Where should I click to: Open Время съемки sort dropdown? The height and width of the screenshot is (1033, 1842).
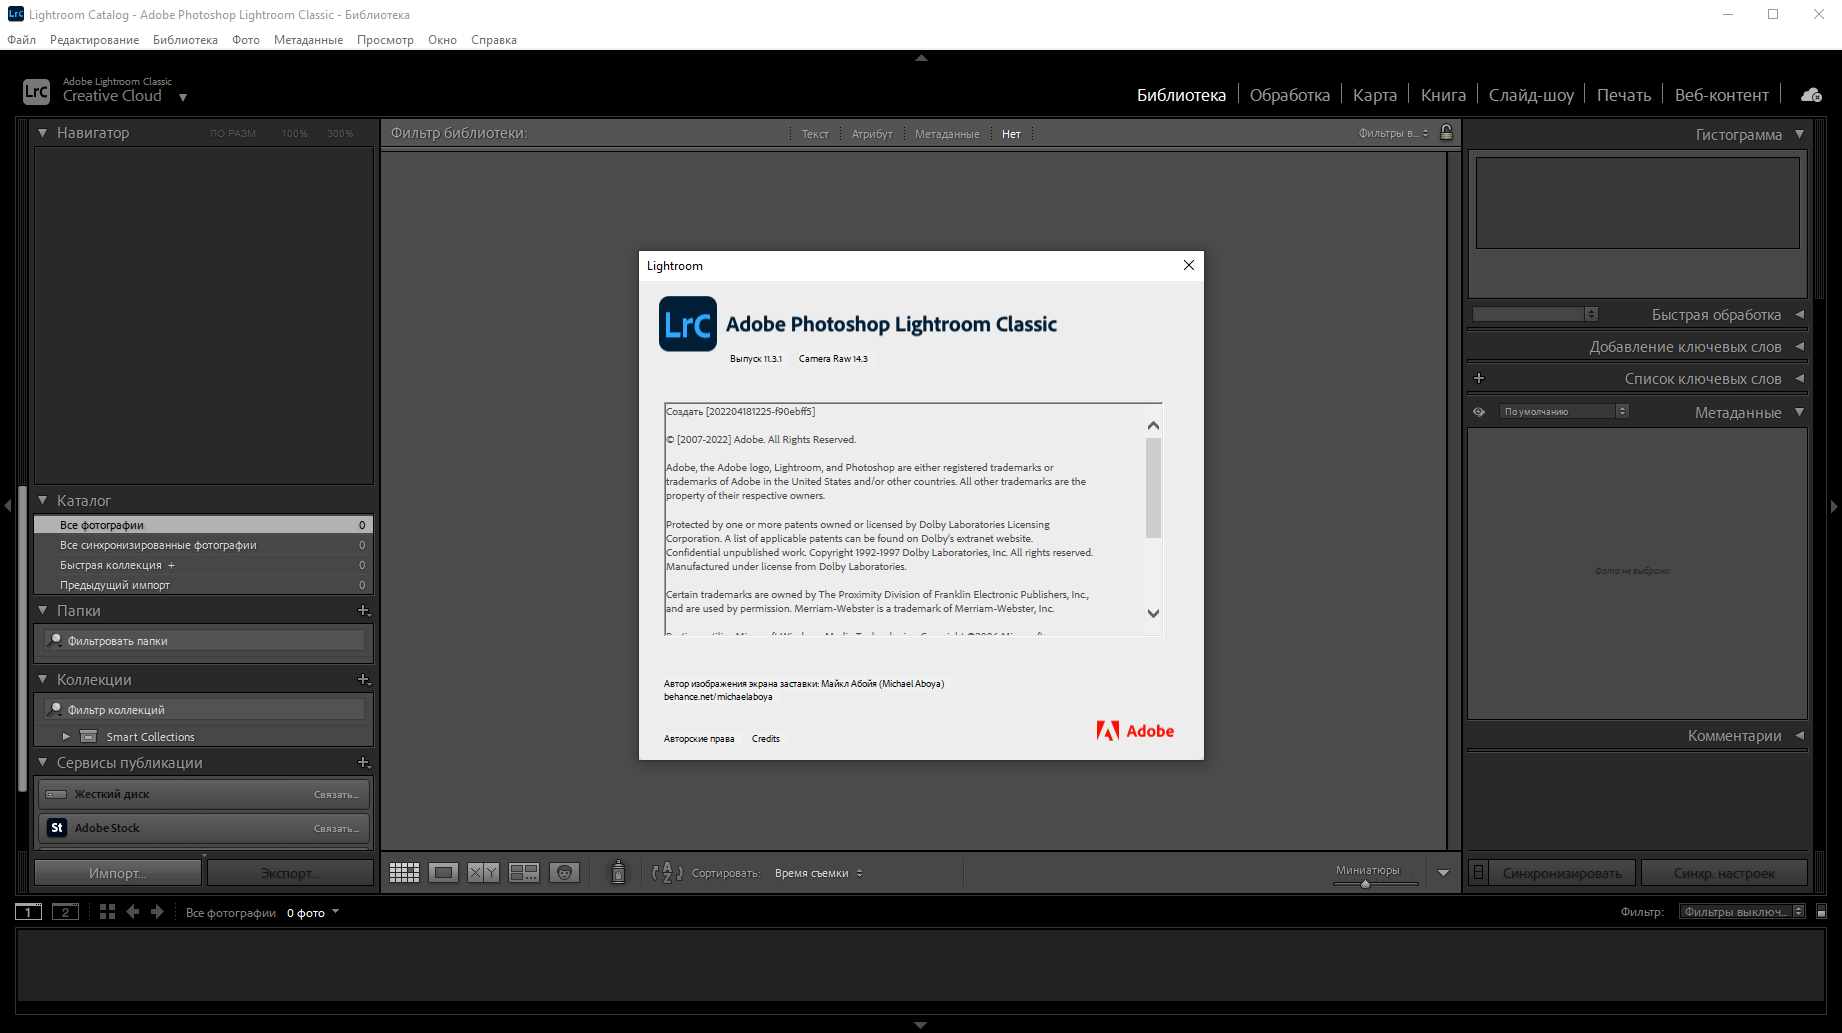pos(819,873)
